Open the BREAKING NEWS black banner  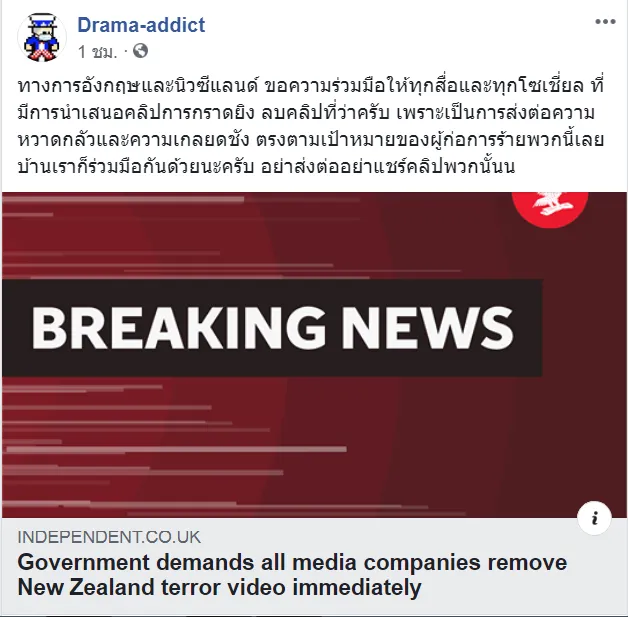pyautogui.click(x=272, y=328)
